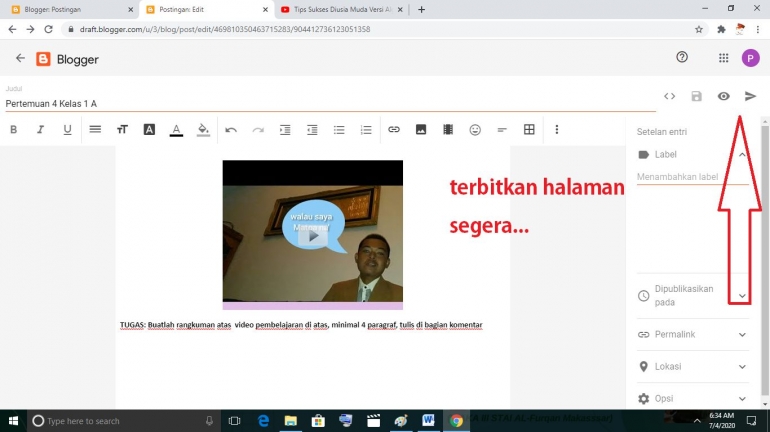Insert a video into the post
The width and height of the screenshot is (770, 432).
448,130
